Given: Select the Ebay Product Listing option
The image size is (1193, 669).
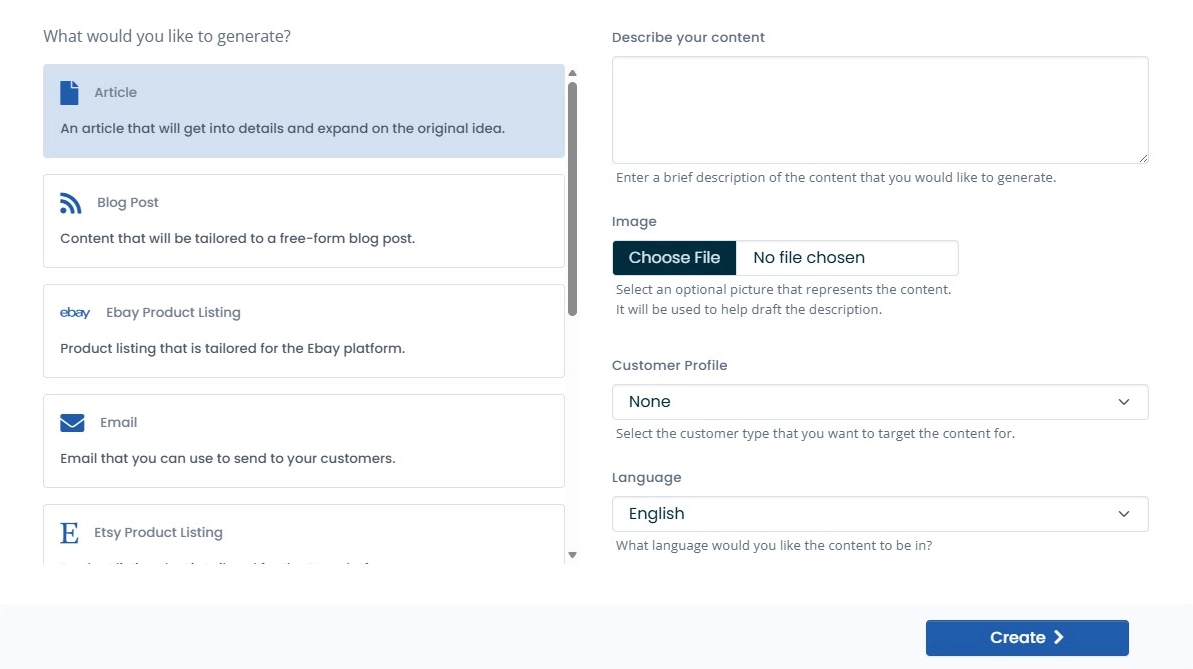Looking at the screenshot, I should click(x=300, y=330).
